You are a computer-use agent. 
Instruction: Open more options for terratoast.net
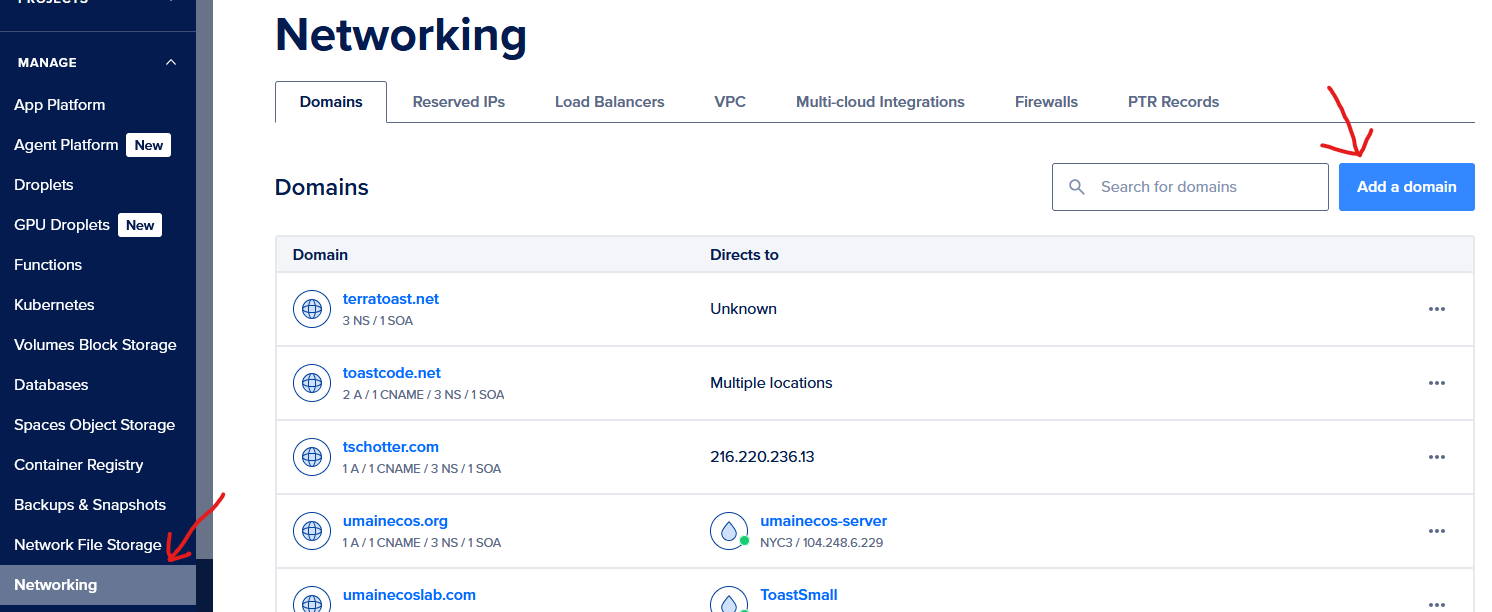pyautogui.click(x=1437, y=309)
